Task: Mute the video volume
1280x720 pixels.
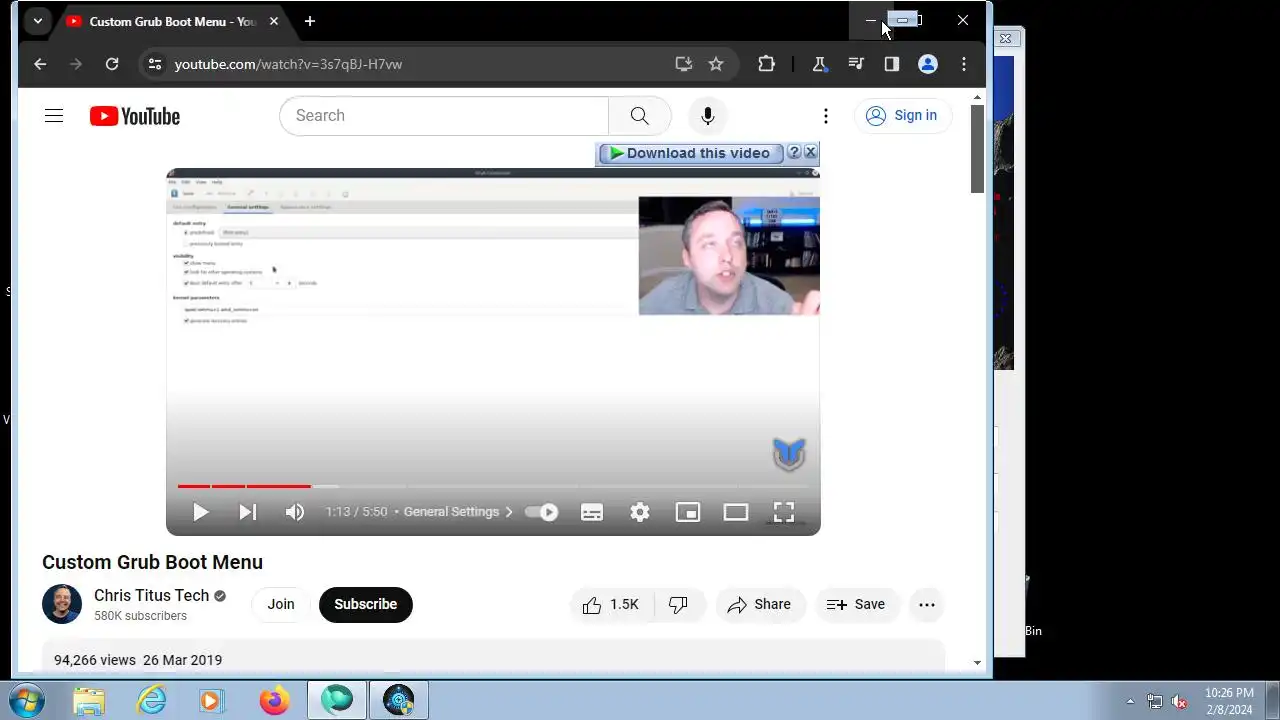Action: (295, 512)
